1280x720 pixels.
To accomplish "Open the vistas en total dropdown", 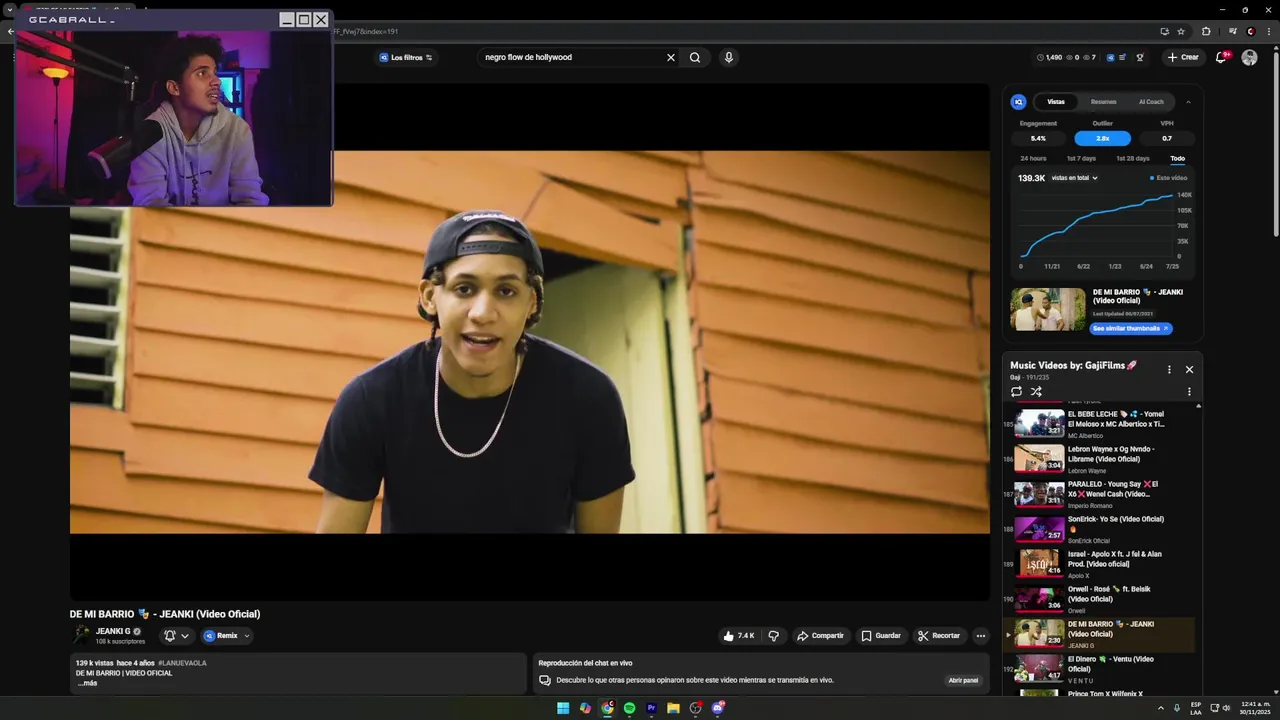I will click(1075, 178).
